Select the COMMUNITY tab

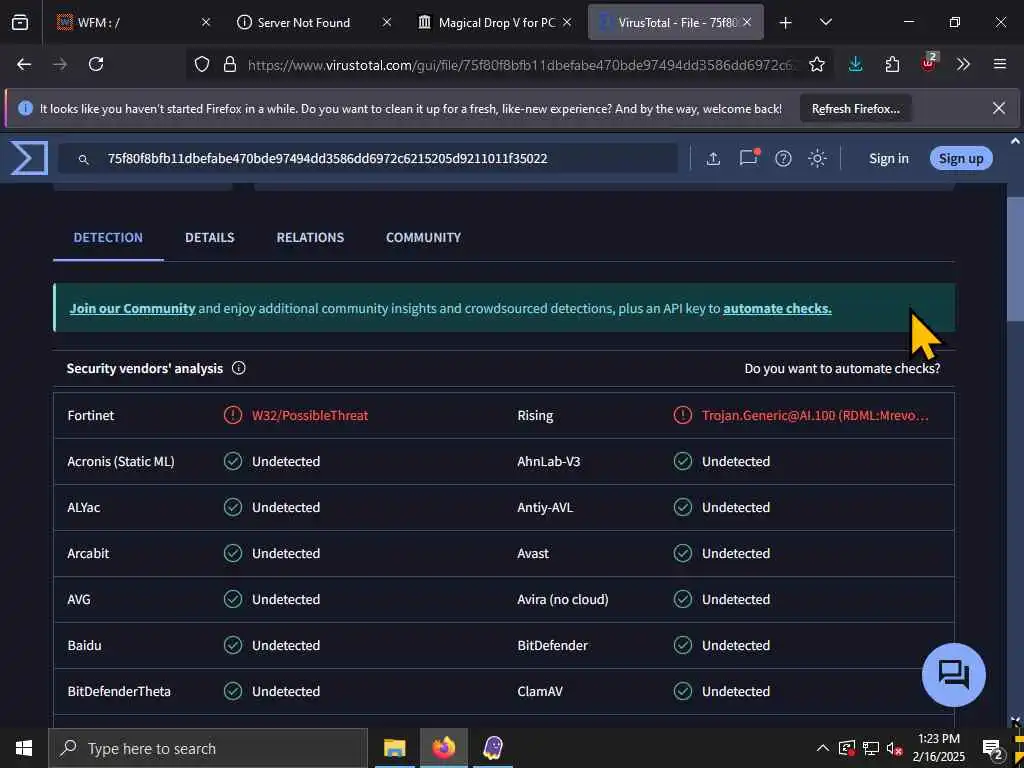[423, 237]
